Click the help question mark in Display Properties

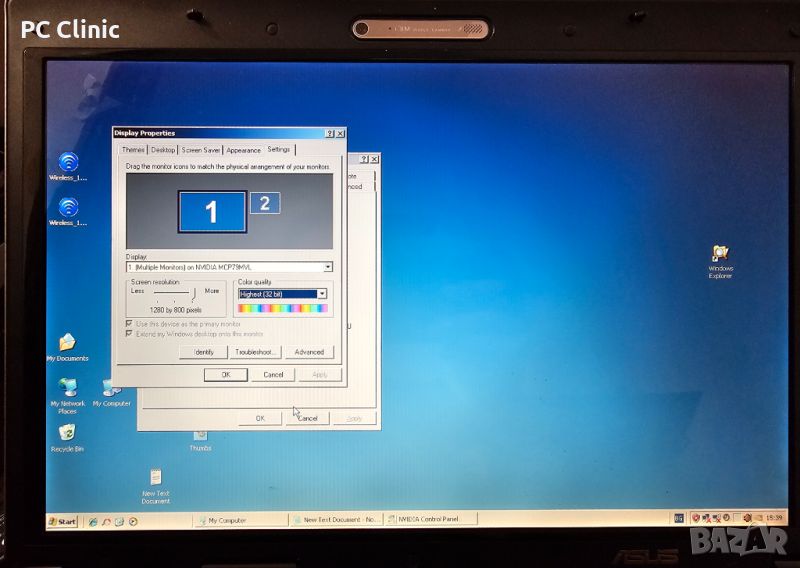[x=330, y=133]
